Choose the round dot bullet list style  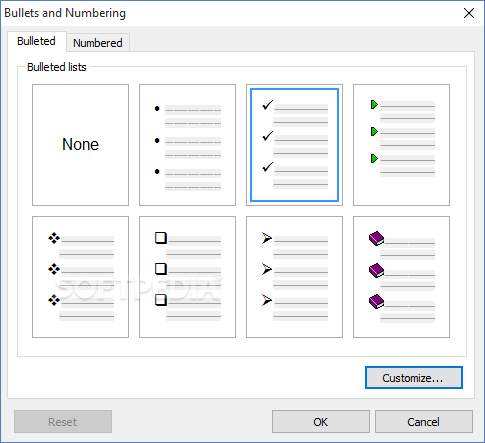coord(187,145)
